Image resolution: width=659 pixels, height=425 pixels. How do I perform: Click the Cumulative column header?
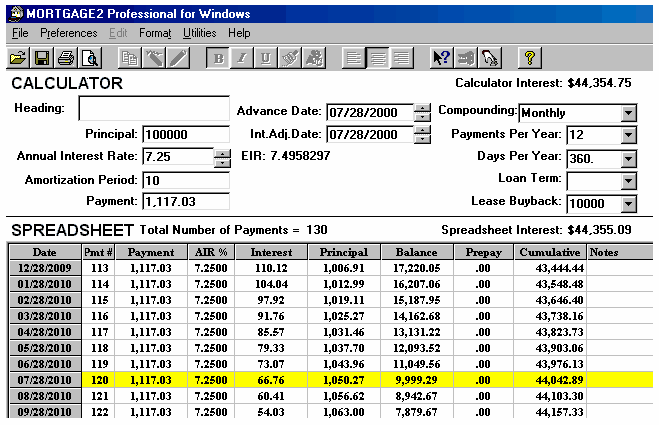tap(551, 253)
